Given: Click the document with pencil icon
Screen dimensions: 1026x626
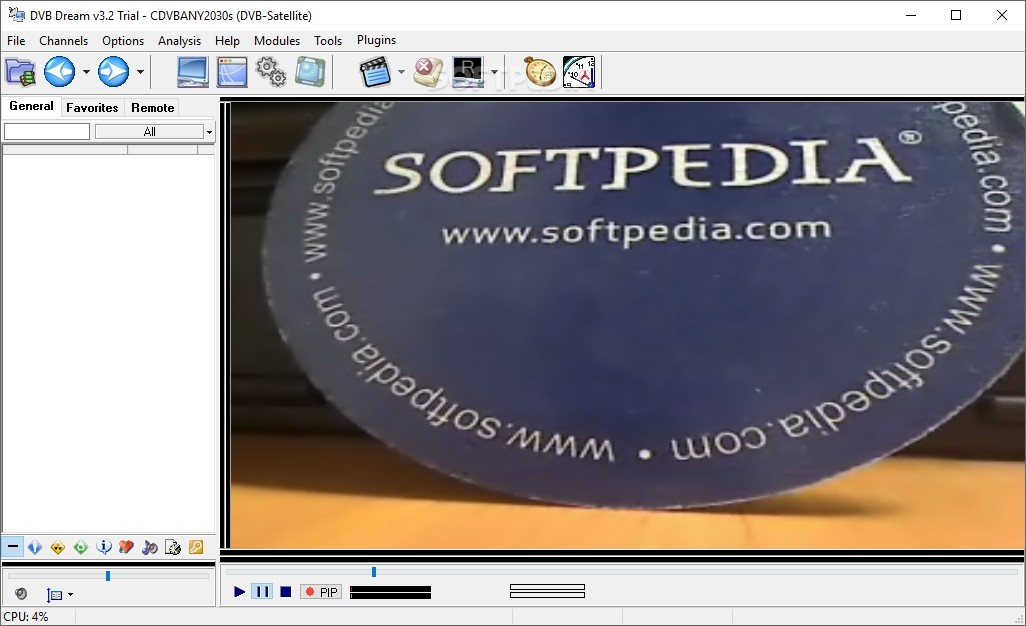Looking at the screenshot, I should [x=173, y=547].
